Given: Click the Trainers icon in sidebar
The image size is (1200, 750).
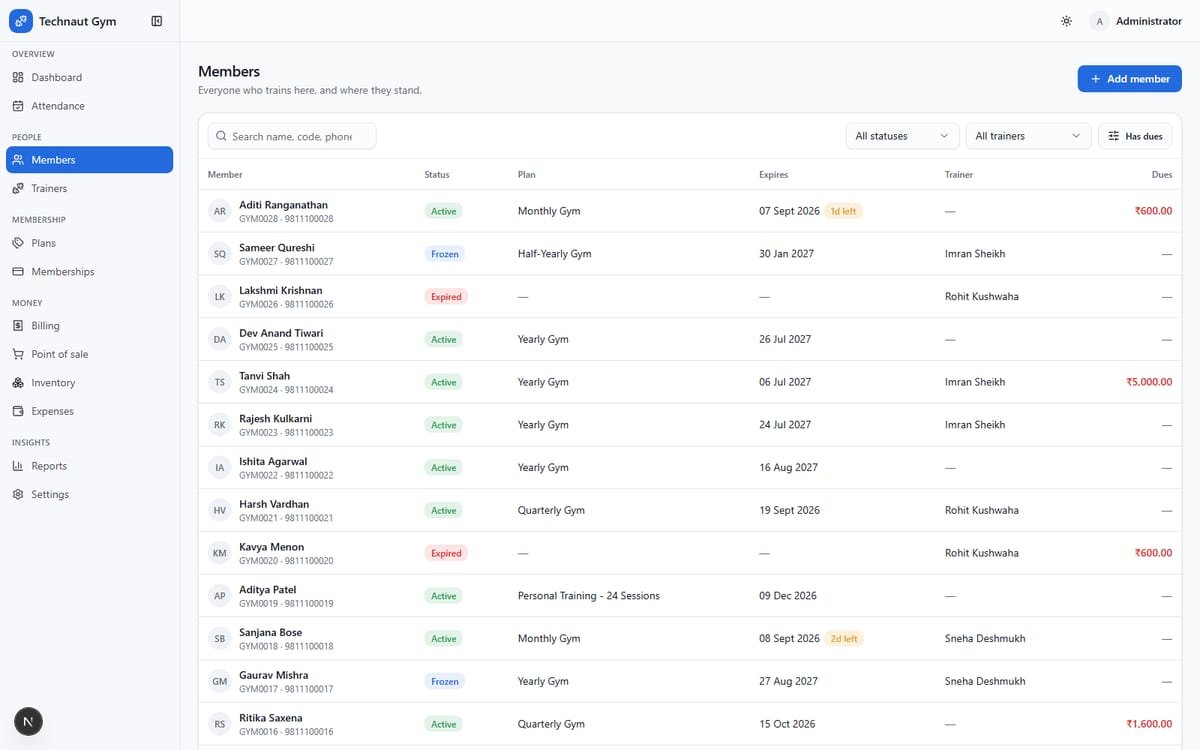Looking at the screenshot, I should [x=18, y=188].
